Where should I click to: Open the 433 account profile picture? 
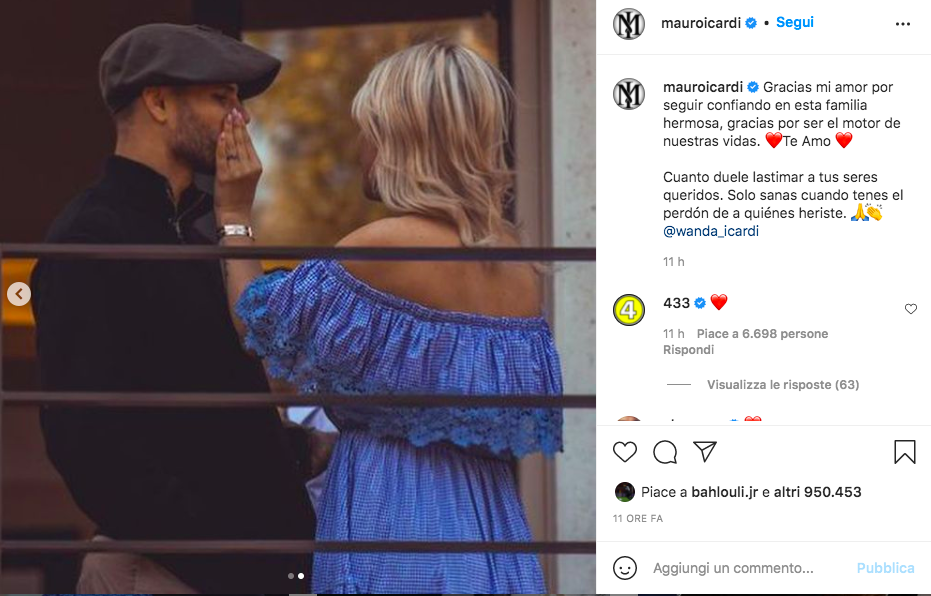click(629, 310)
